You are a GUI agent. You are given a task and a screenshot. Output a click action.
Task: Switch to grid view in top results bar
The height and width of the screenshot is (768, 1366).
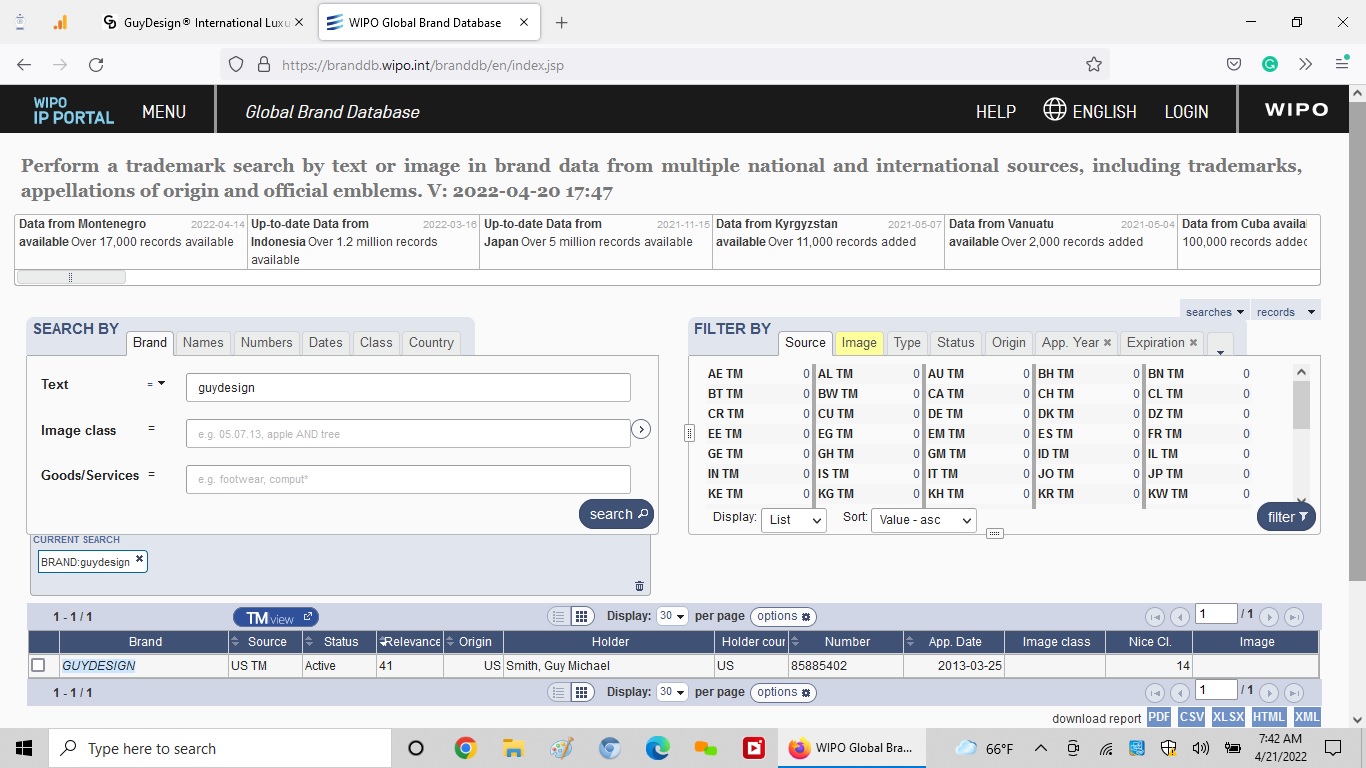point(583,616)
